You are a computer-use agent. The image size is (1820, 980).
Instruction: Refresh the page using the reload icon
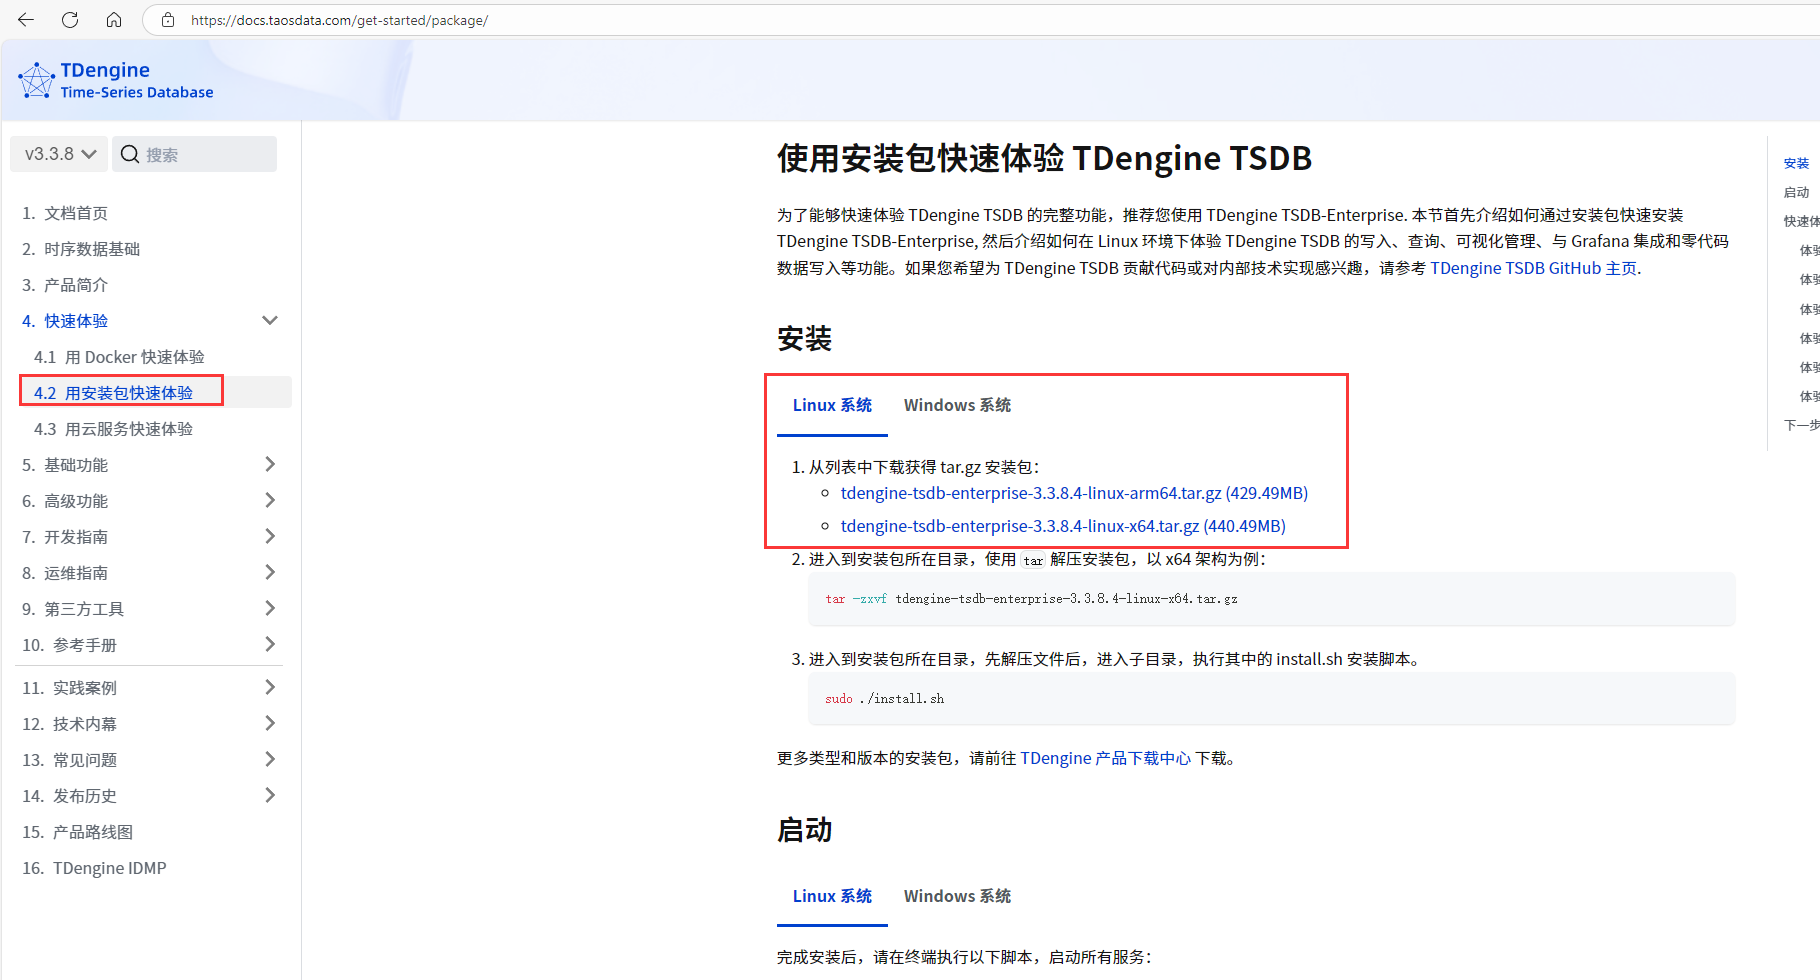tap(69, 19)
